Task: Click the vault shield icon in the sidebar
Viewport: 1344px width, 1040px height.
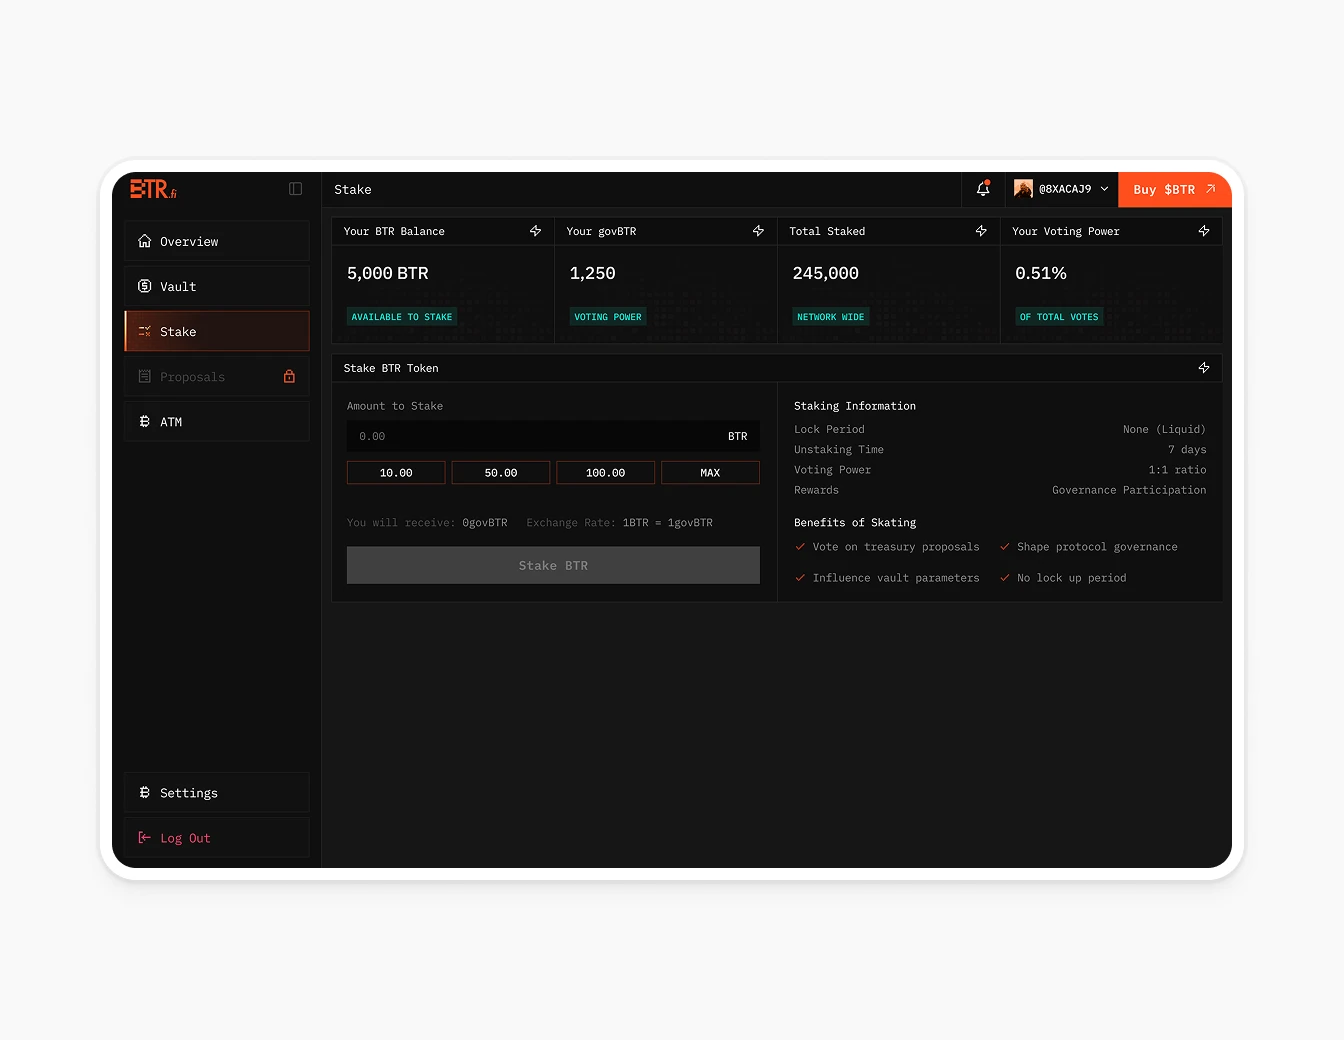Action: 145,286
